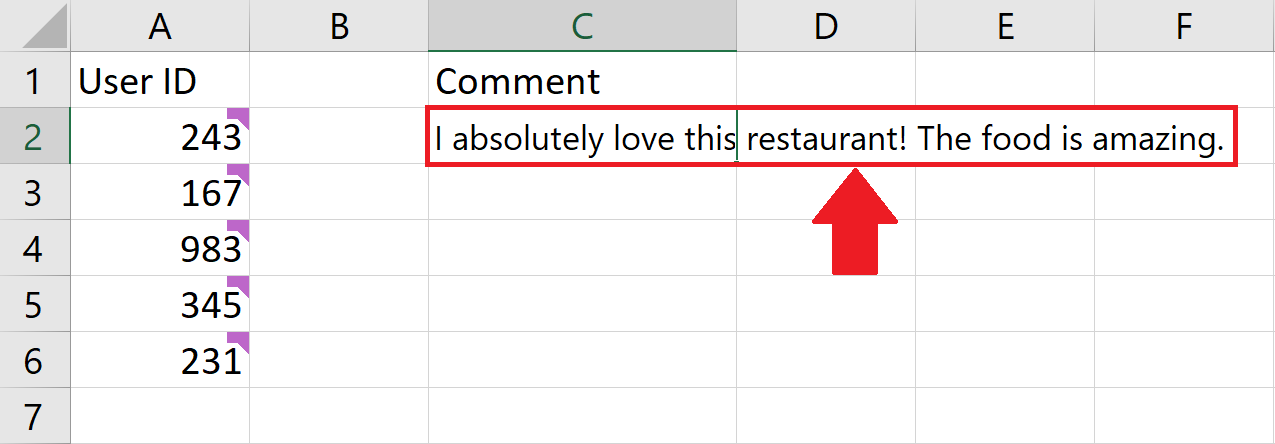Select column B header
This screenshot has height=444, width=1275.
(339, 26)
